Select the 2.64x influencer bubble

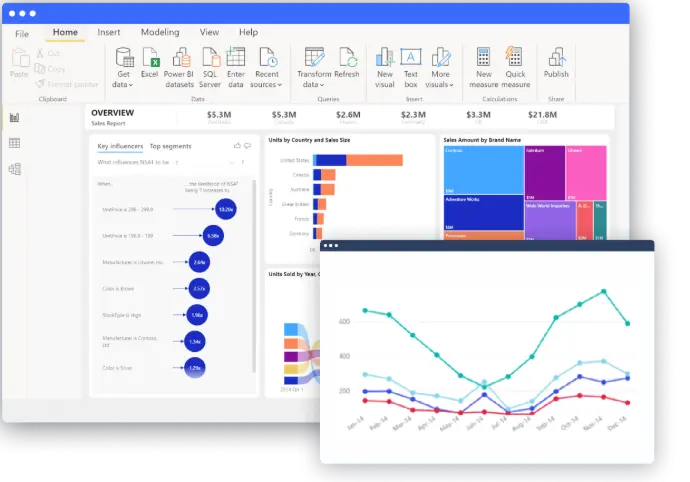tap(199, 262)
